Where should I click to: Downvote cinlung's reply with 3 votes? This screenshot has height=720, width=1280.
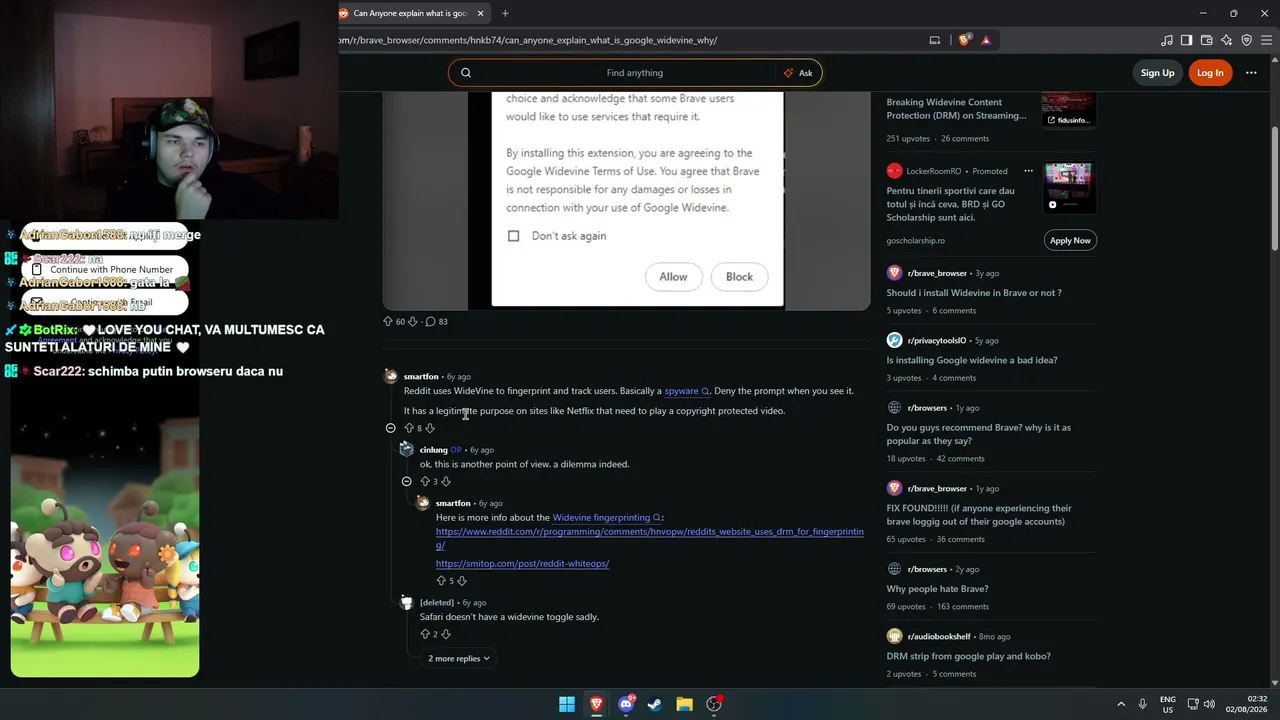click(x=446, y=481)
